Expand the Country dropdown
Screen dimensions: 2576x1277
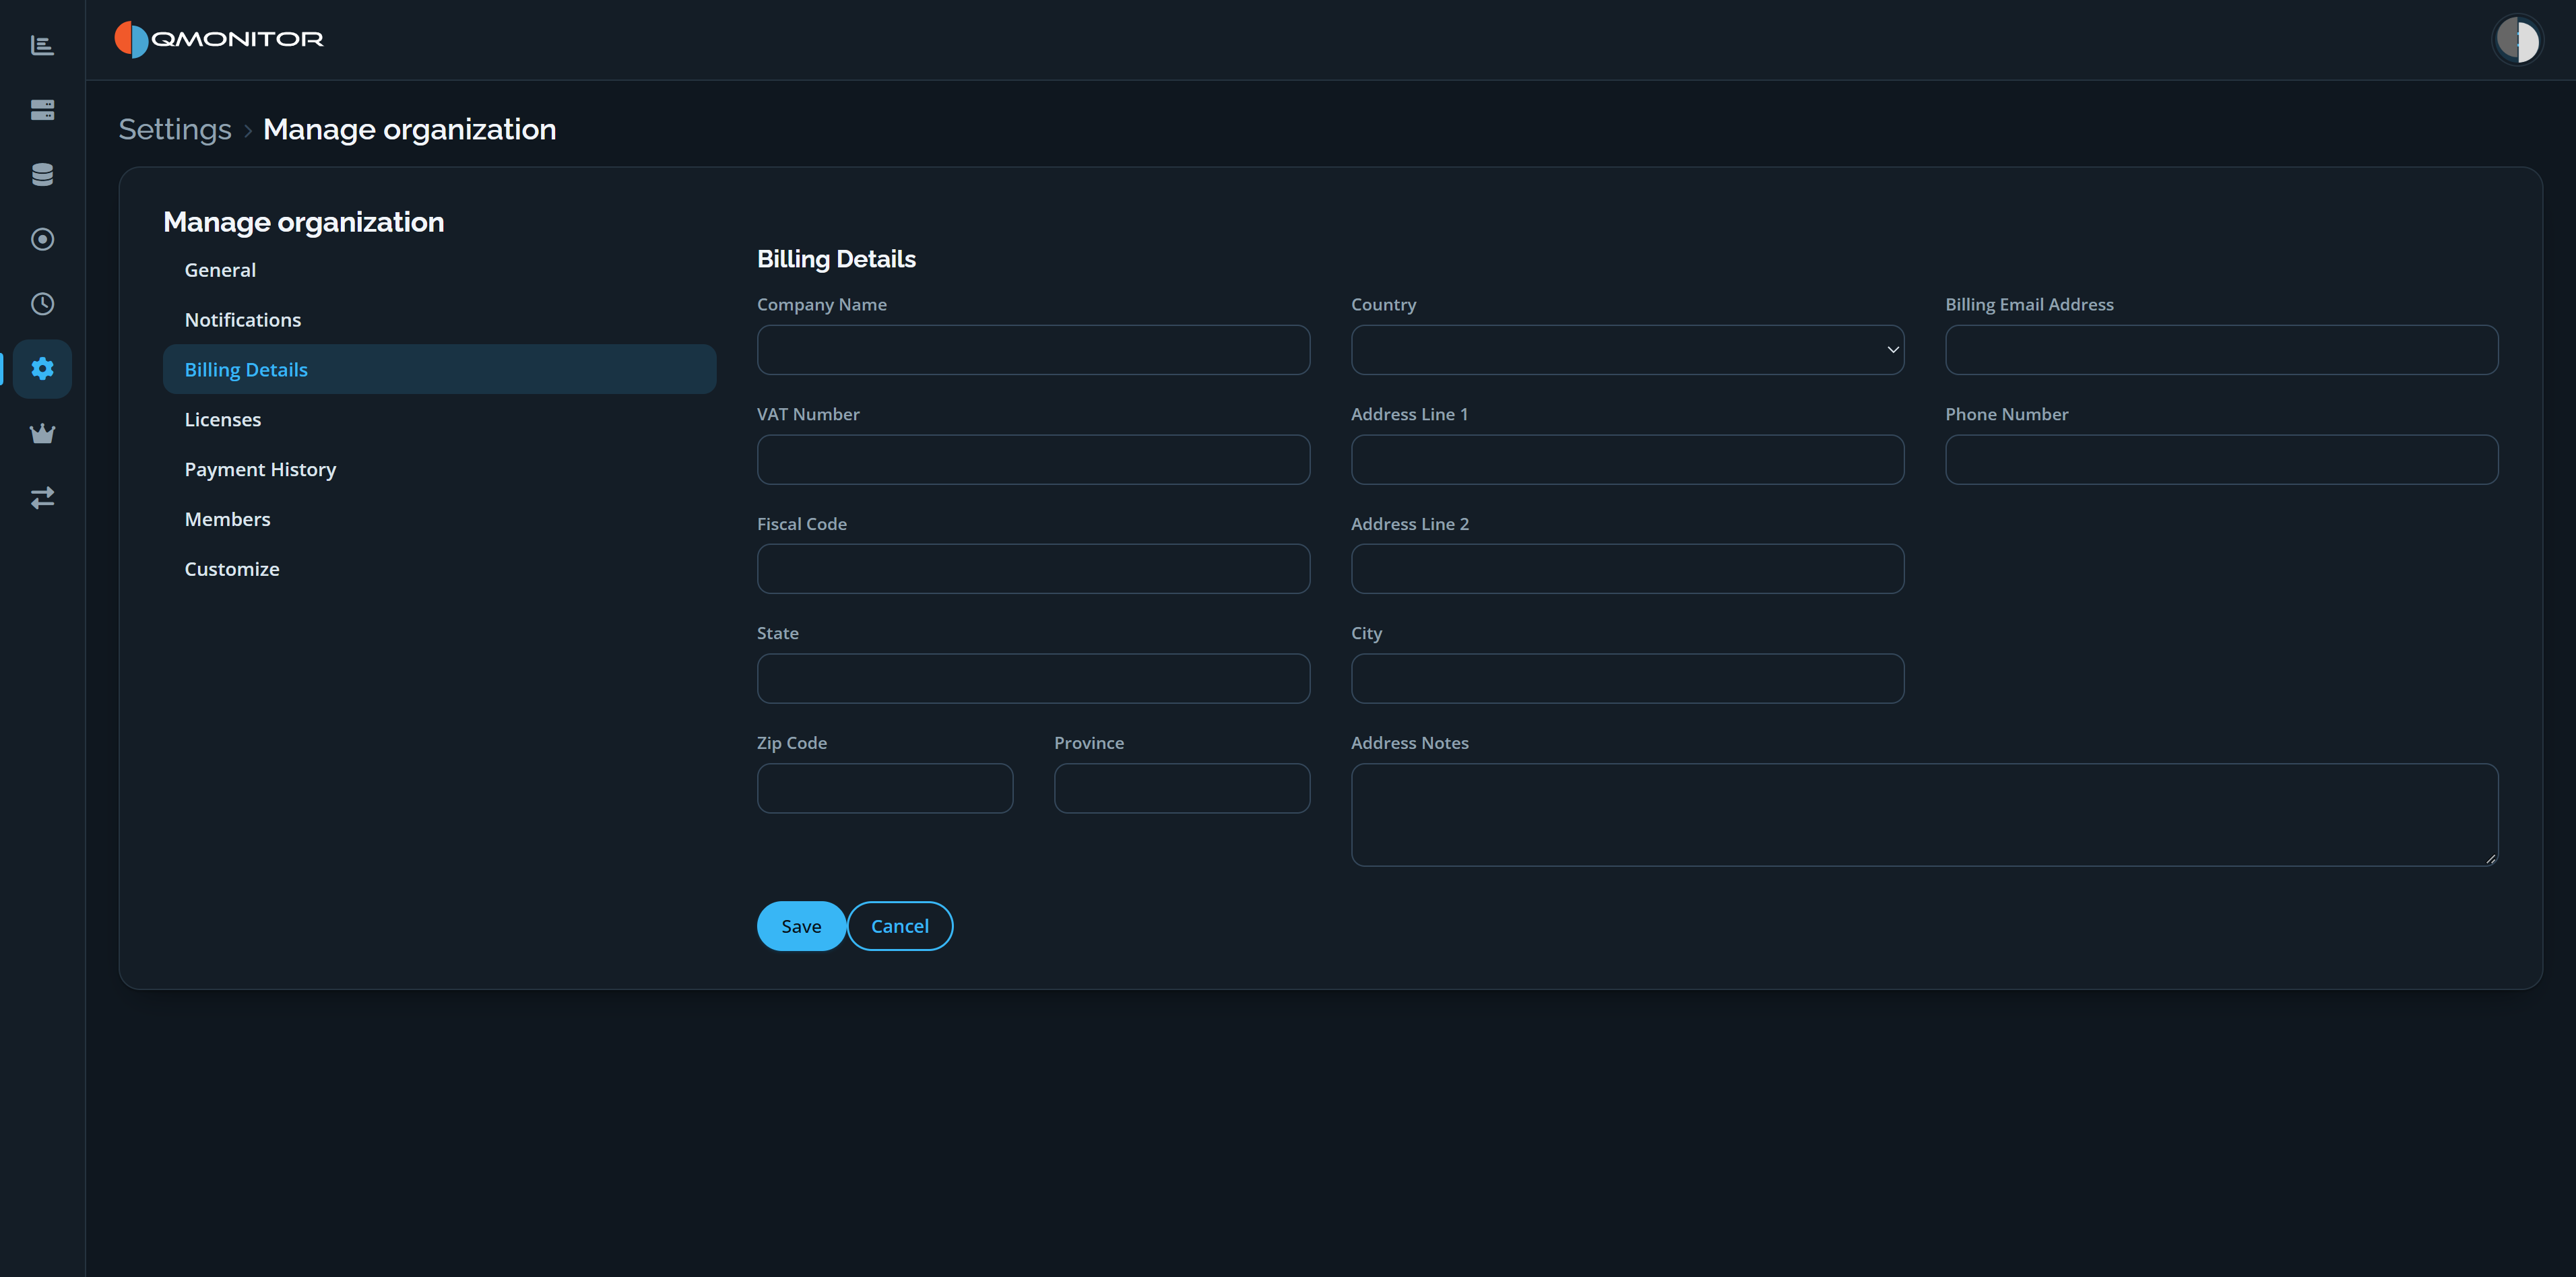pyautogui.click(x=1627, y=350)
